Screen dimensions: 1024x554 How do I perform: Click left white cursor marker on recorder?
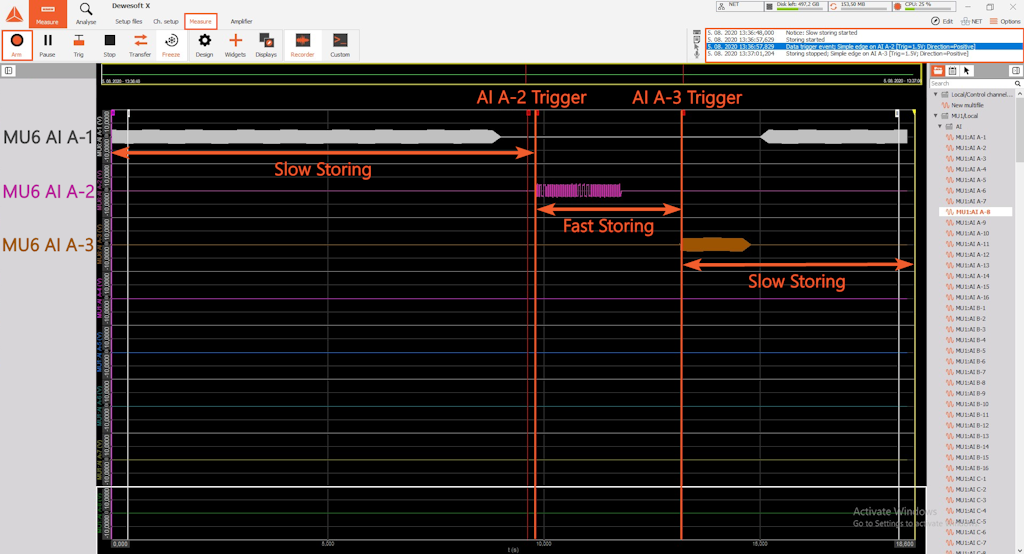click(129, 114)
